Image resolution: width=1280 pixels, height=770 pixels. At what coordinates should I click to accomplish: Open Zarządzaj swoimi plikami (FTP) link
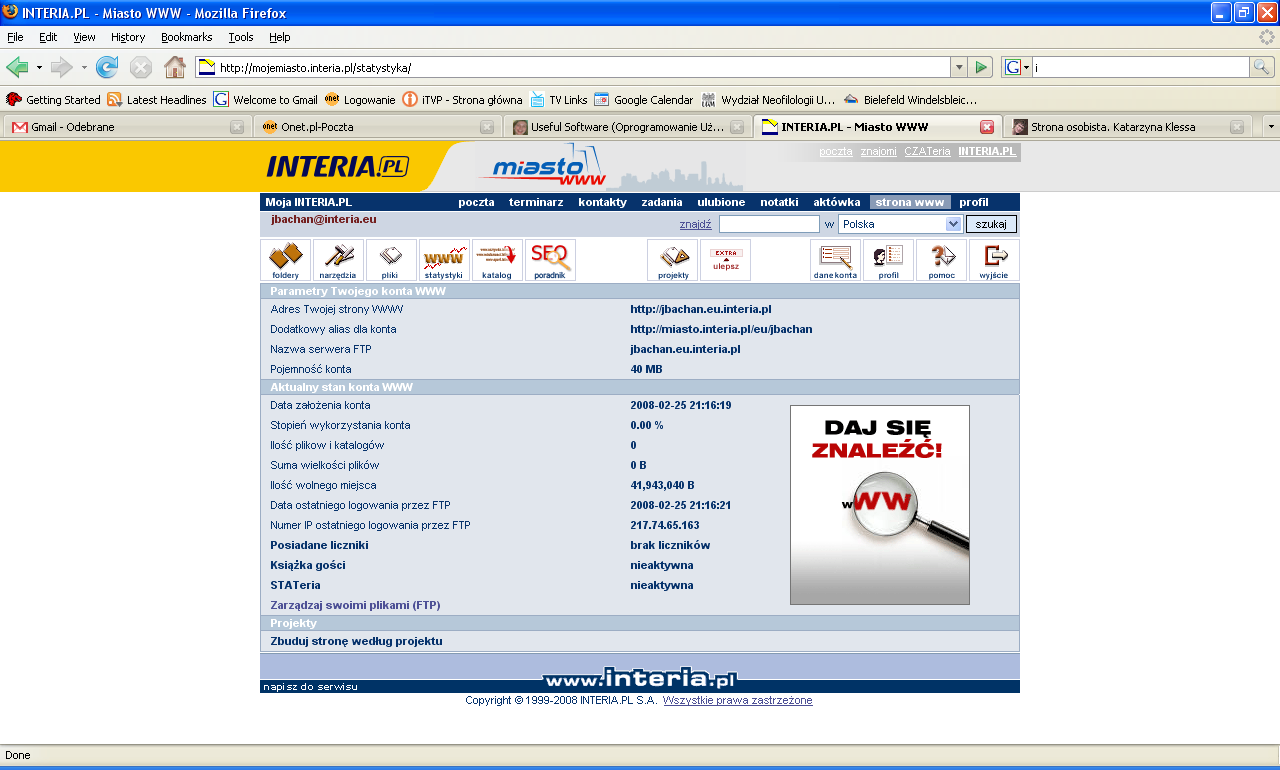coord(355,605)
